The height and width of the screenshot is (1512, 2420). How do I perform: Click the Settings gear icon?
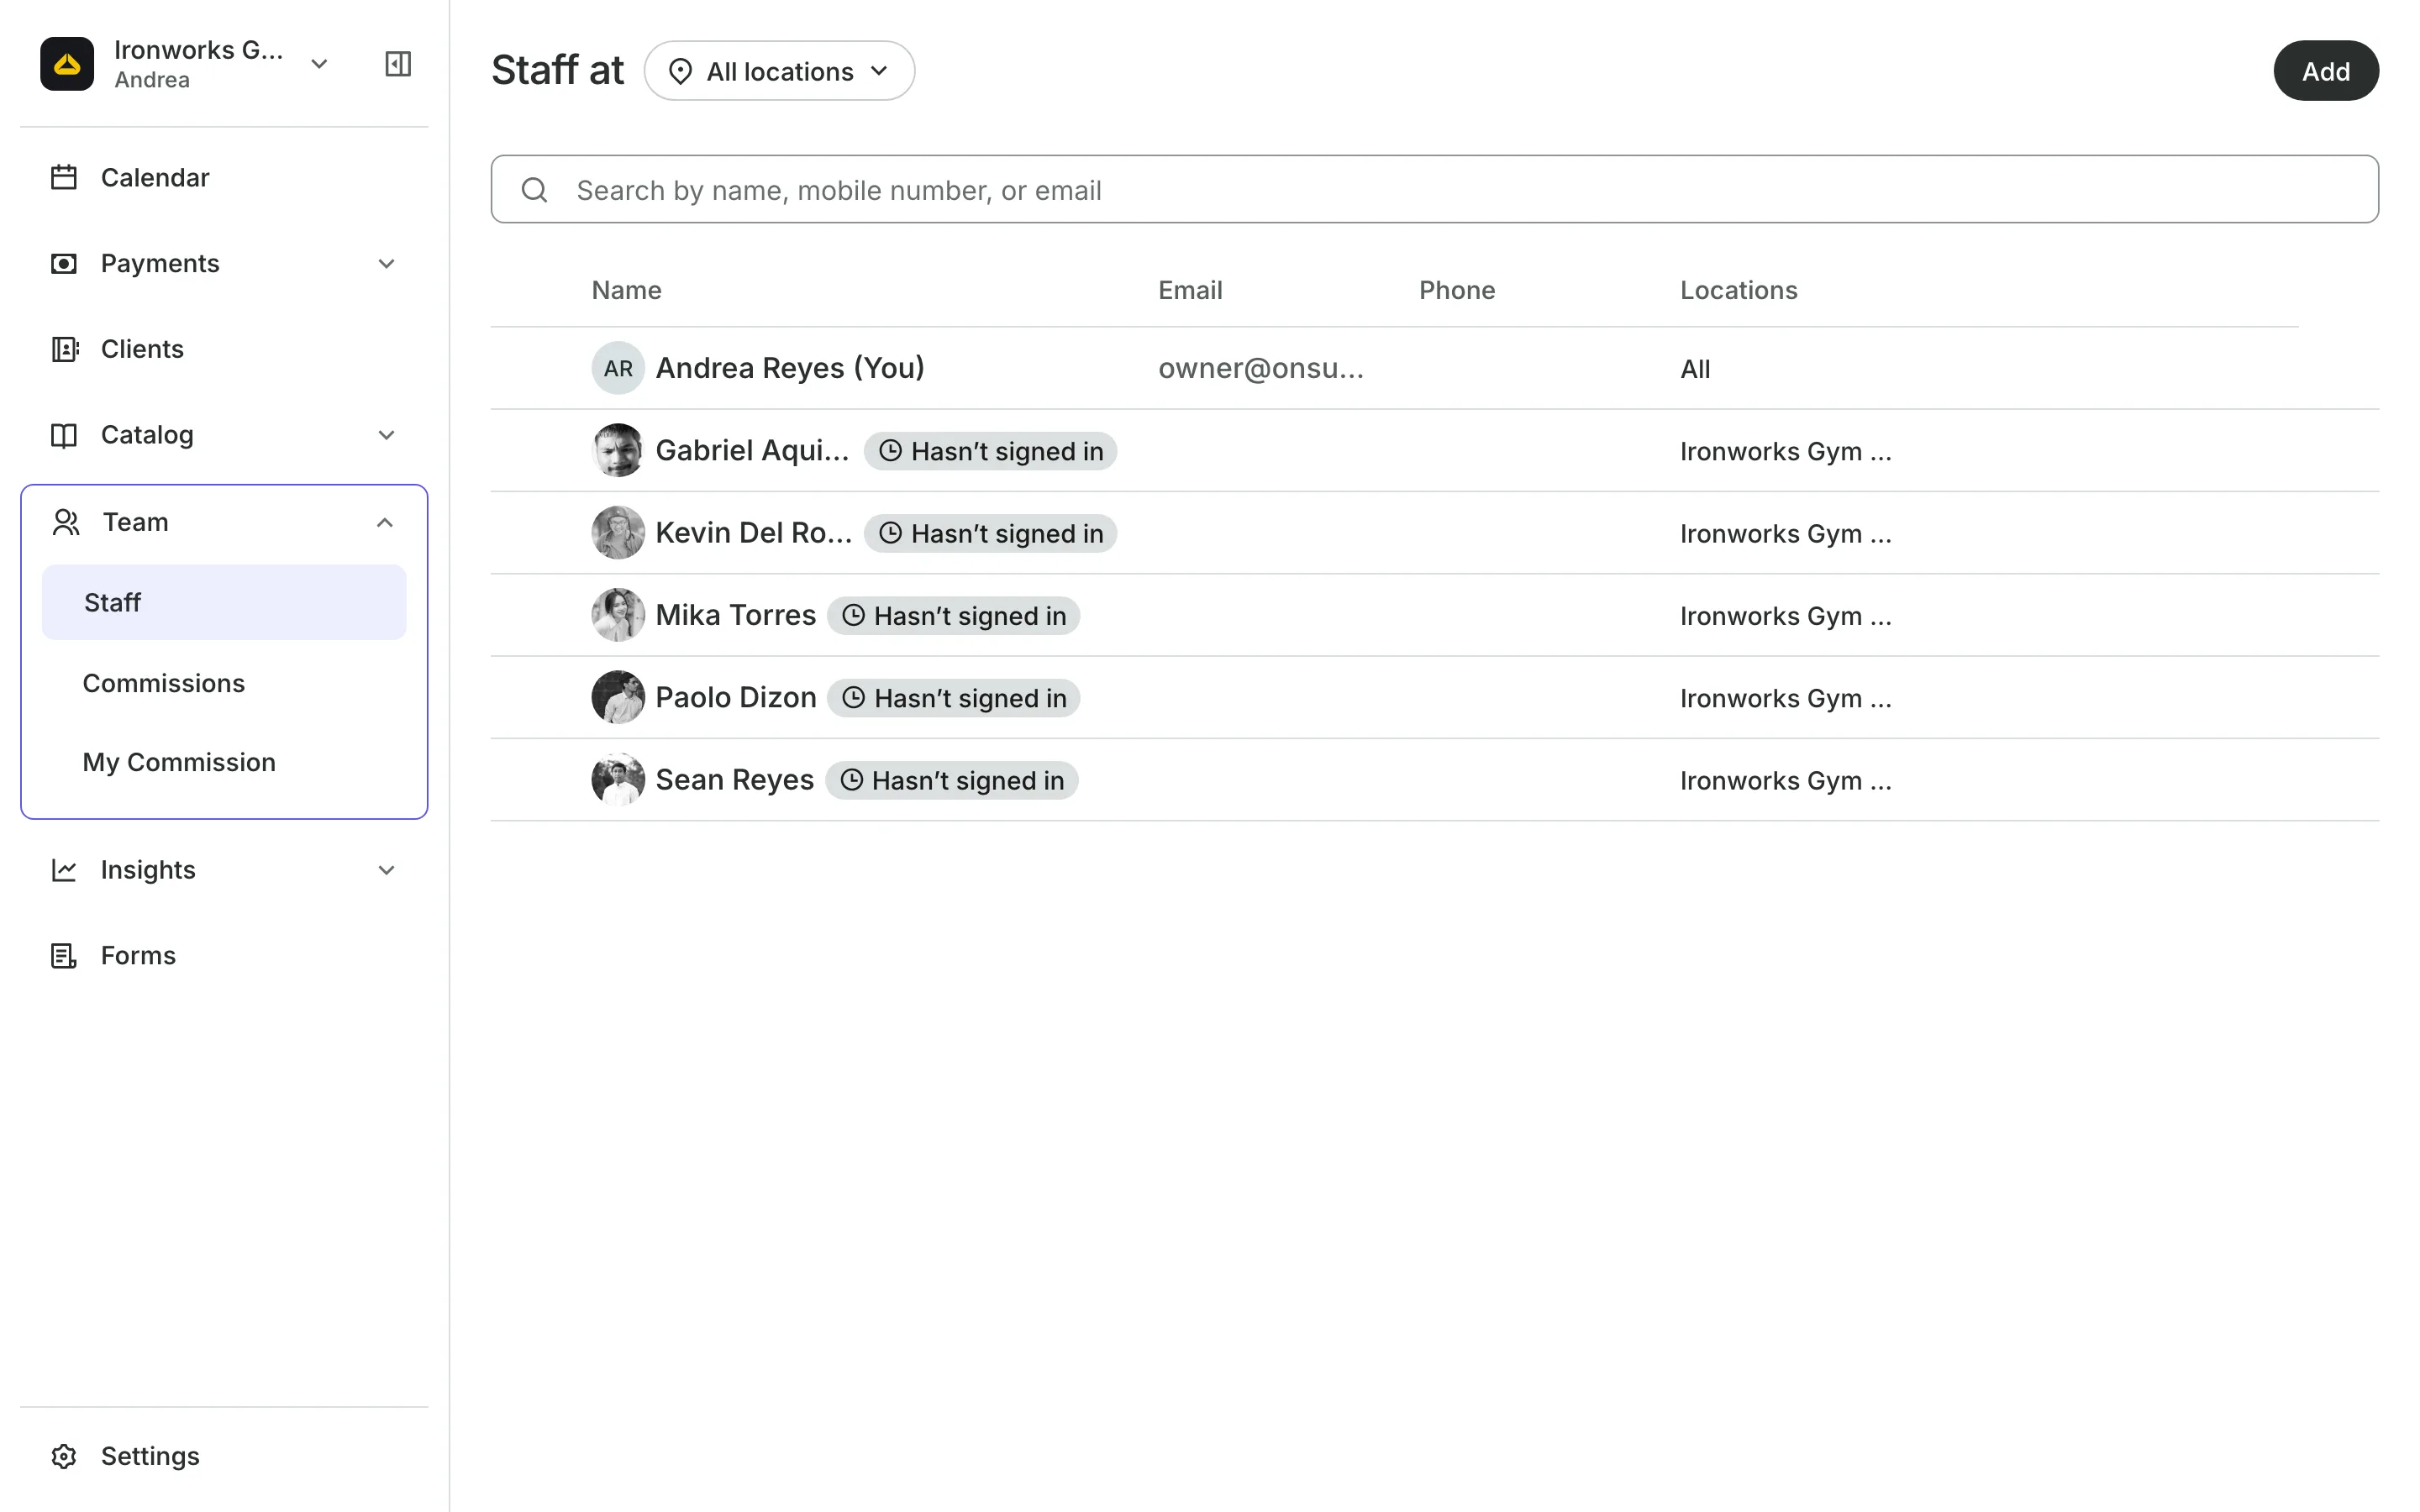click(x=64, y=1456)
